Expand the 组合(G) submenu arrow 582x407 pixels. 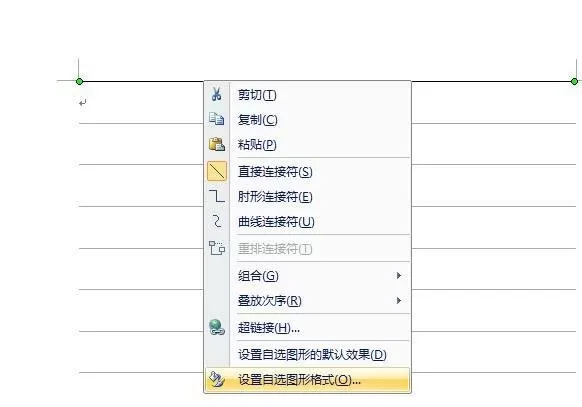tap(399, 275)
